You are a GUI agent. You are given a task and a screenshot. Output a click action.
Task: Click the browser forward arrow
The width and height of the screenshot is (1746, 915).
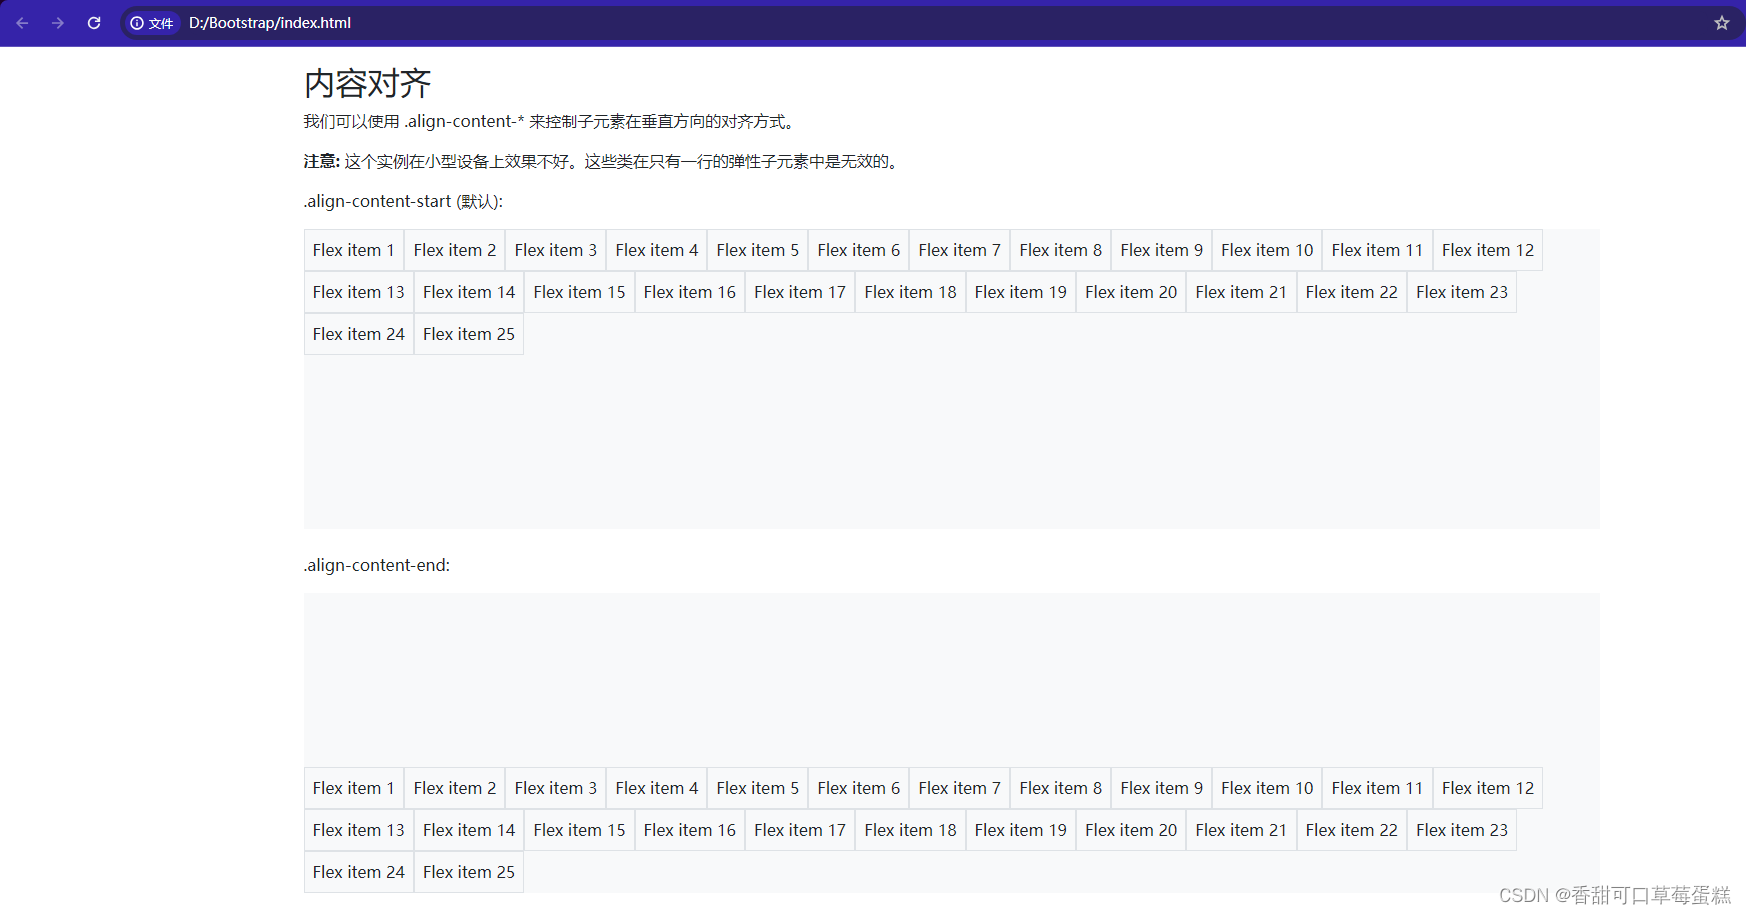pyautogui.click(x=58, y=23)
